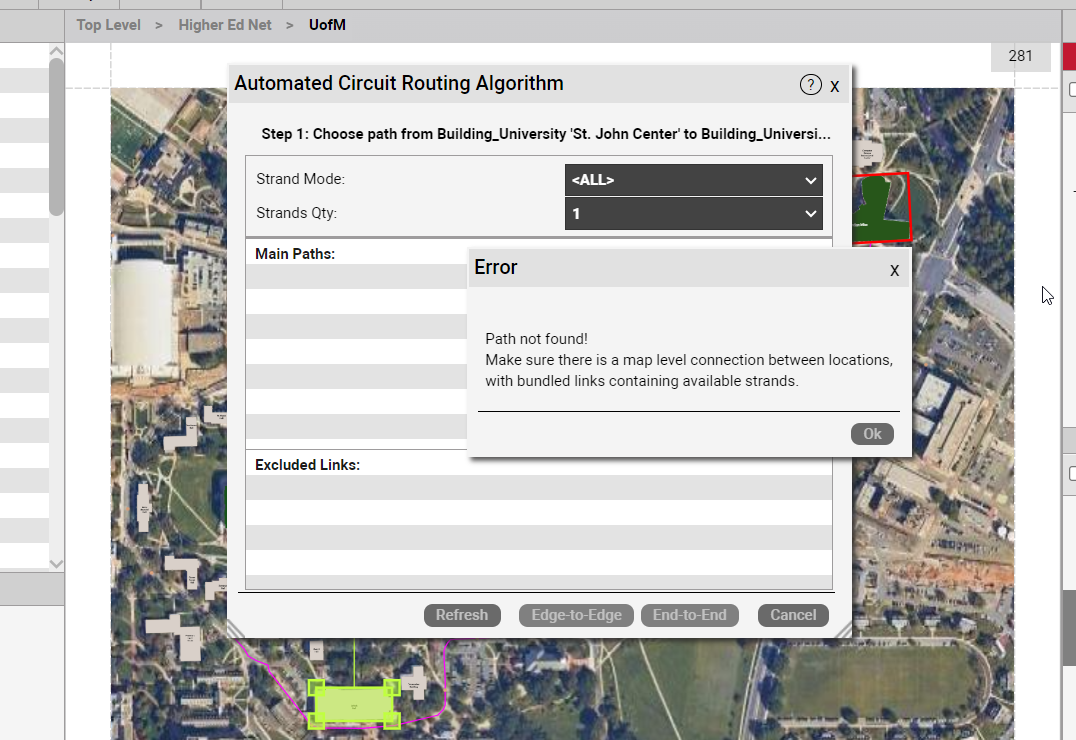
Task: Click the Cancel button
Action: 793,615
